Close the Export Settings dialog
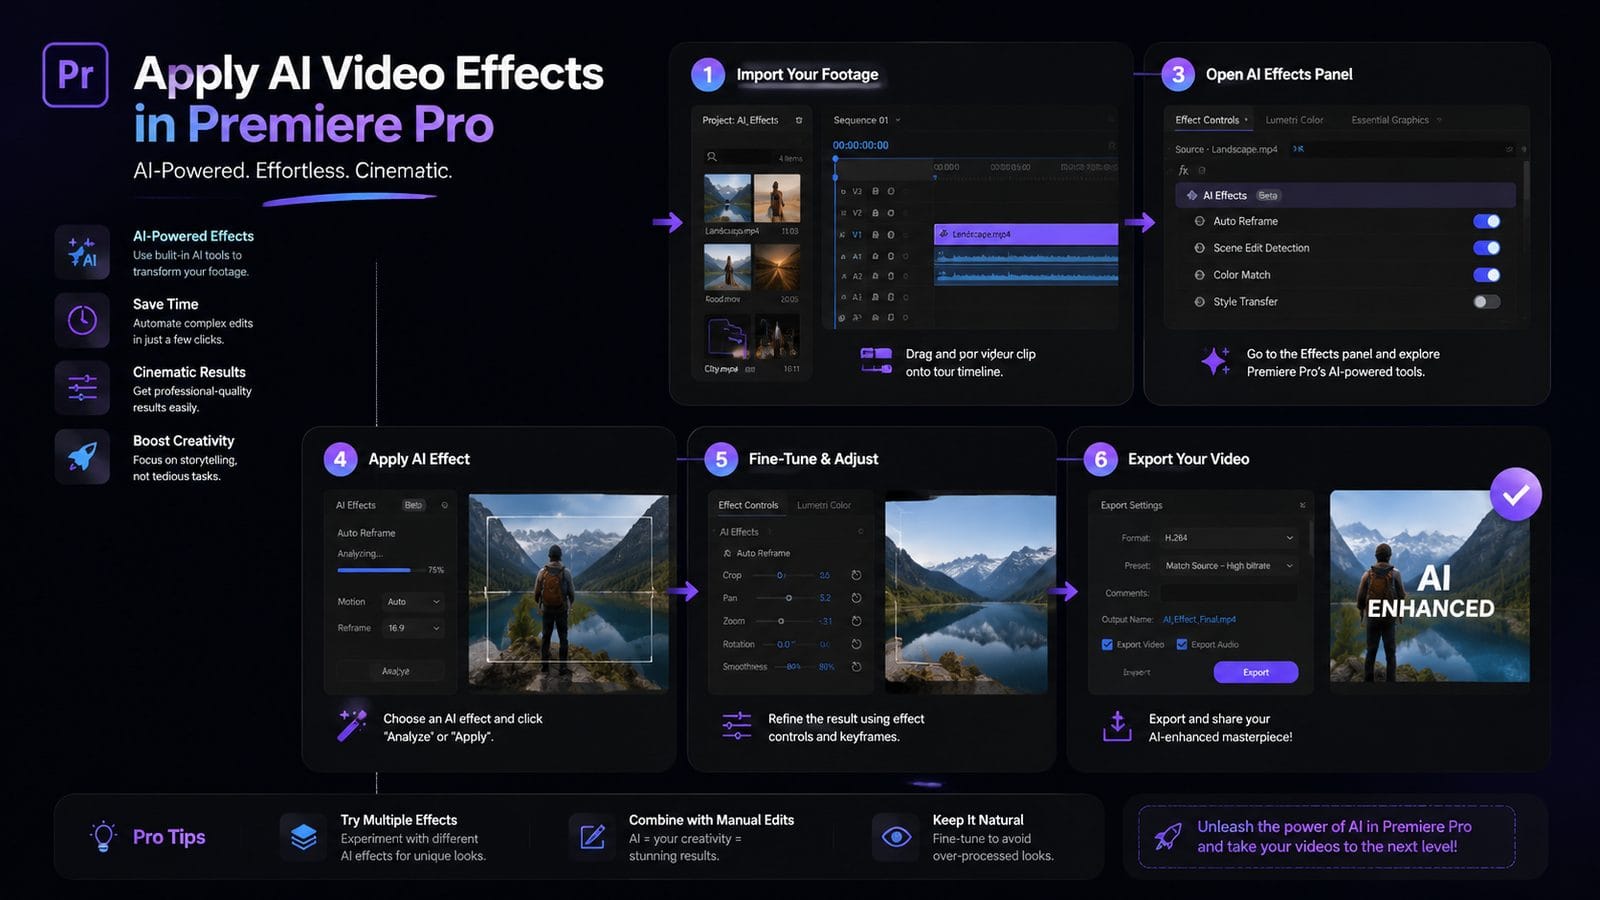The height and width of the screenshot is (900, 1600). [x=1302, y=505]
